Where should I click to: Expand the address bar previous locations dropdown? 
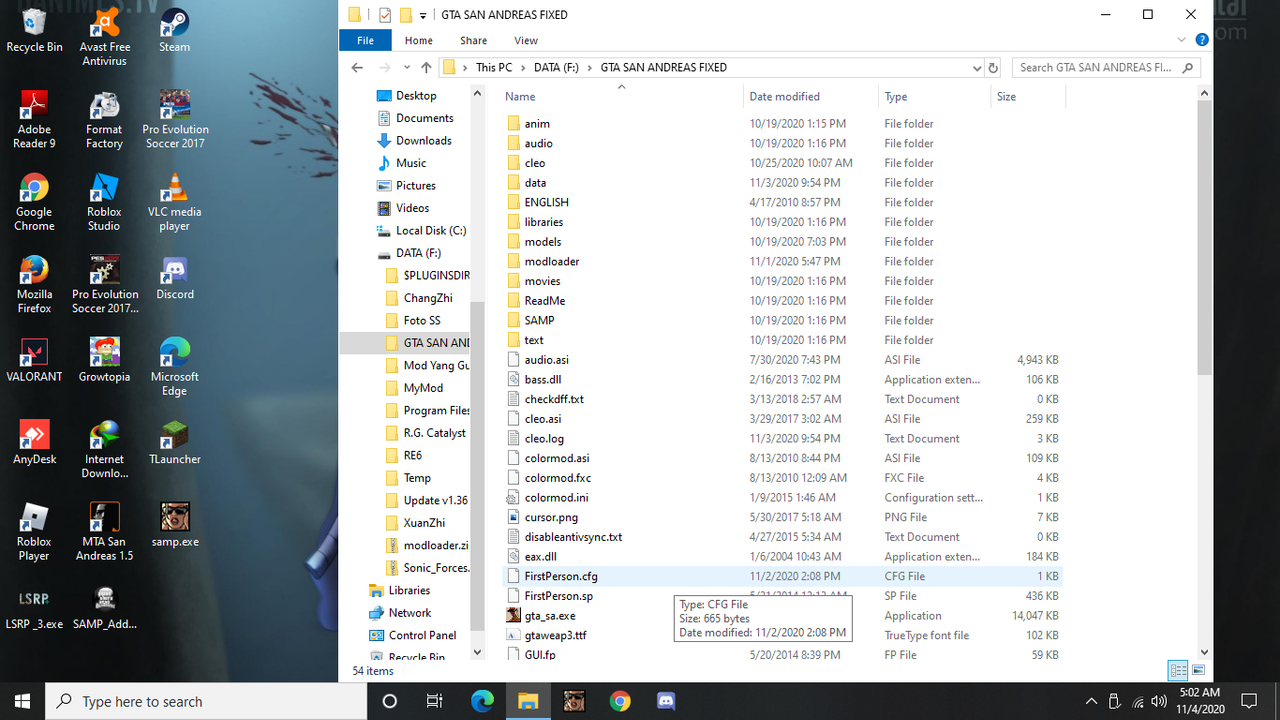(x=977, y=67)
